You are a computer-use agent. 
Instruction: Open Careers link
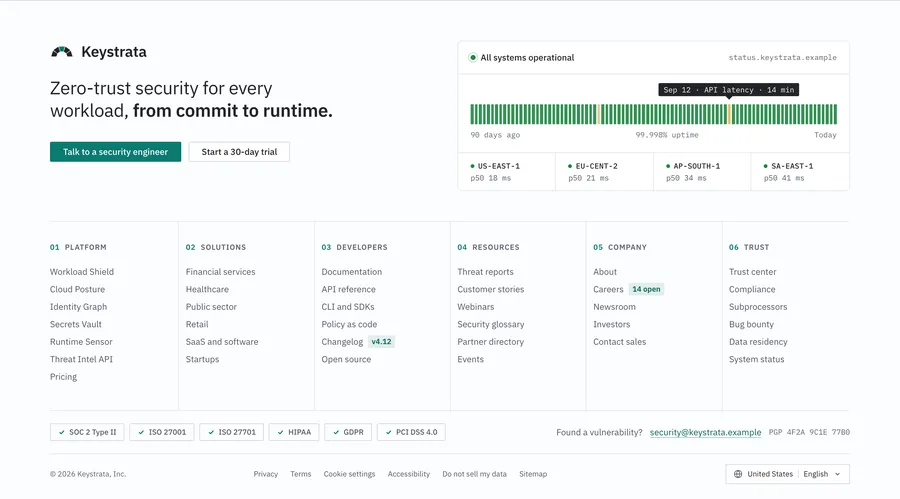point(608,289)
